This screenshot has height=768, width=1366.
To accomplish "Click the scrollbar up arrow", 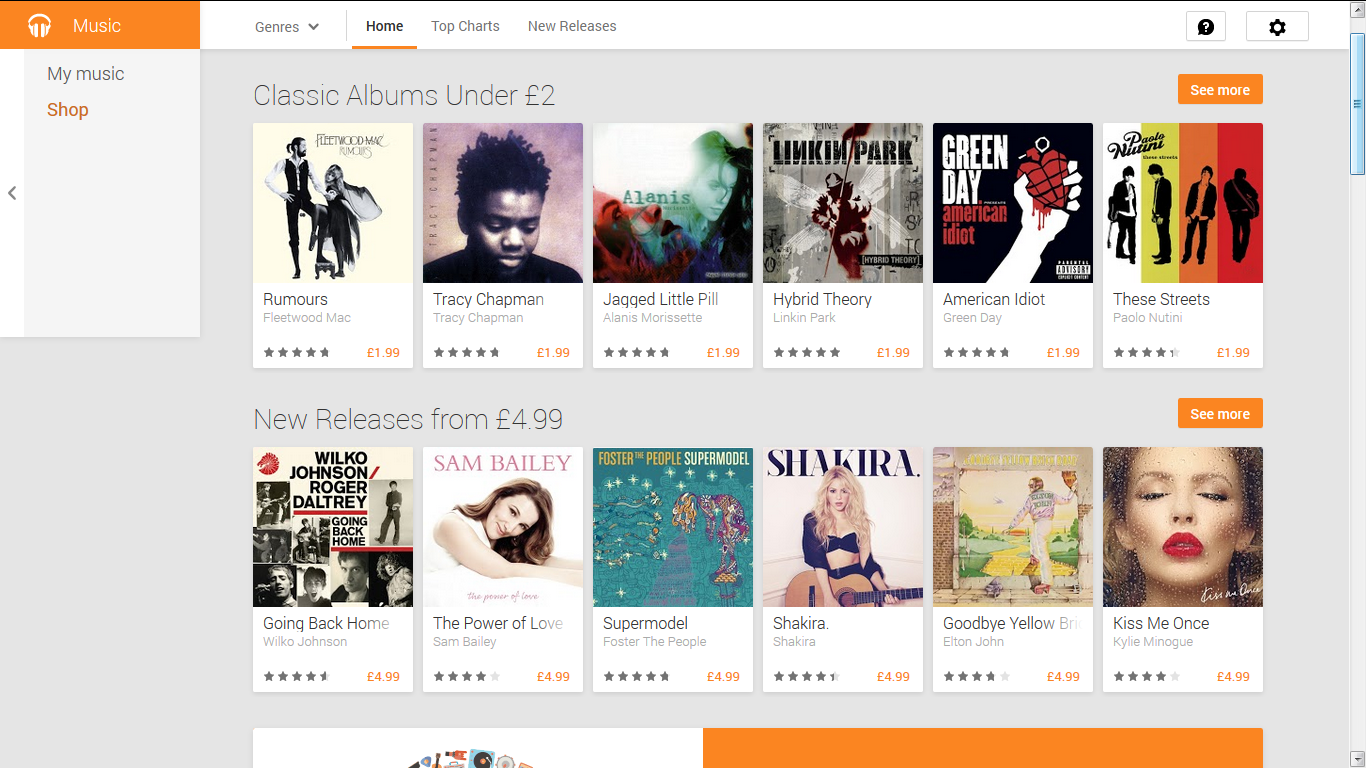I will point(1357,8).
